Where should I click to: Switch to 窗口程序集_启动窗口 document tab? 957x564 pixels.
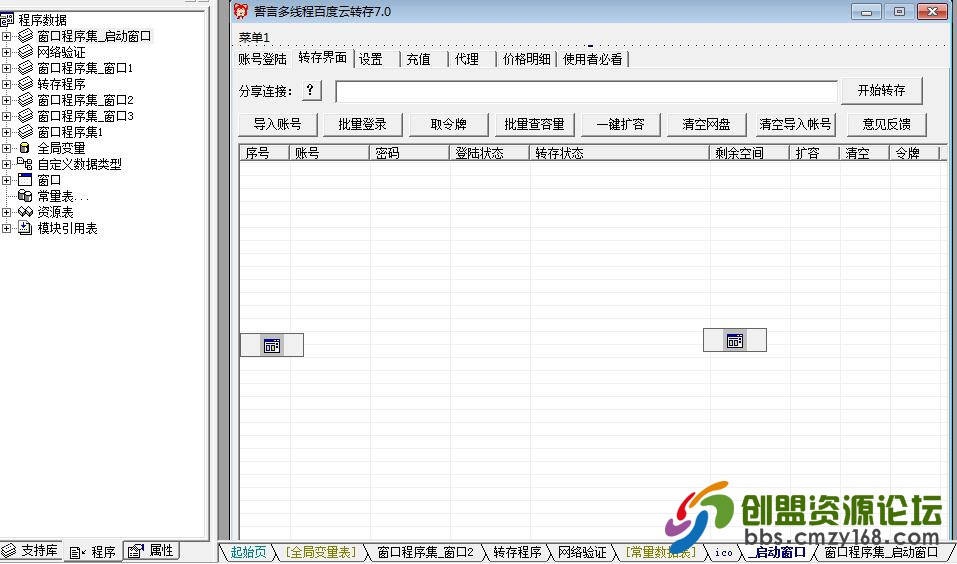[x=881, y=552]
